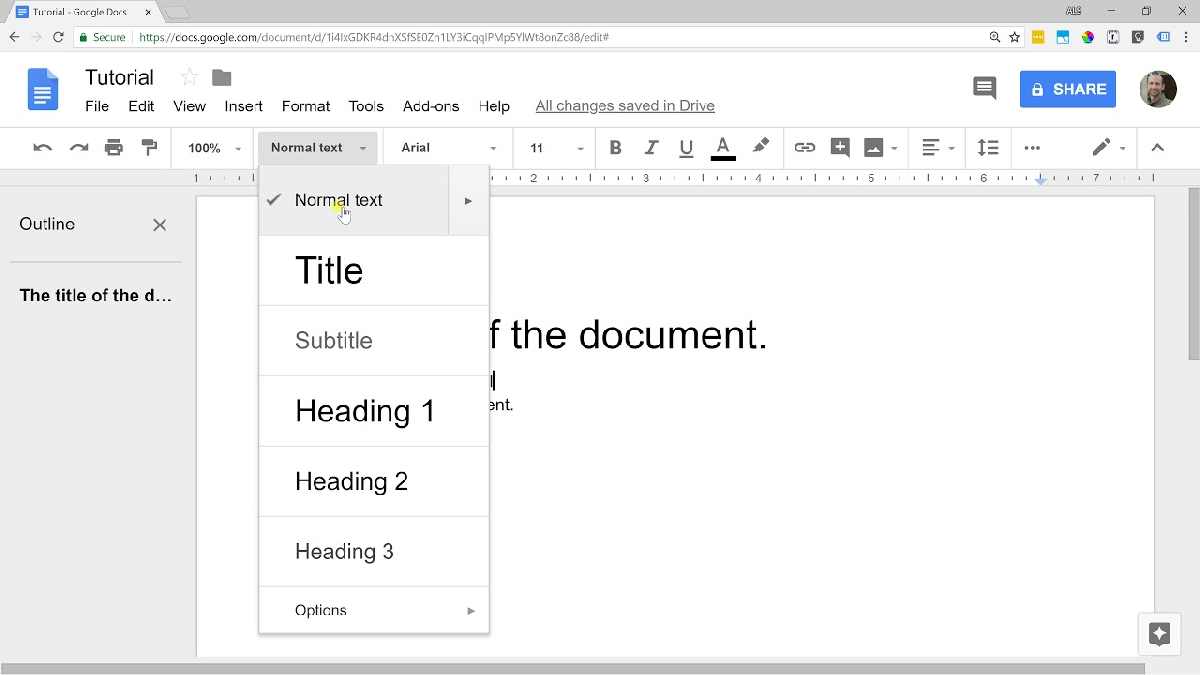This screenshot has width=1200, height=675.
Task: Hide the menus with the up chevron
Action: point(1157,148)
